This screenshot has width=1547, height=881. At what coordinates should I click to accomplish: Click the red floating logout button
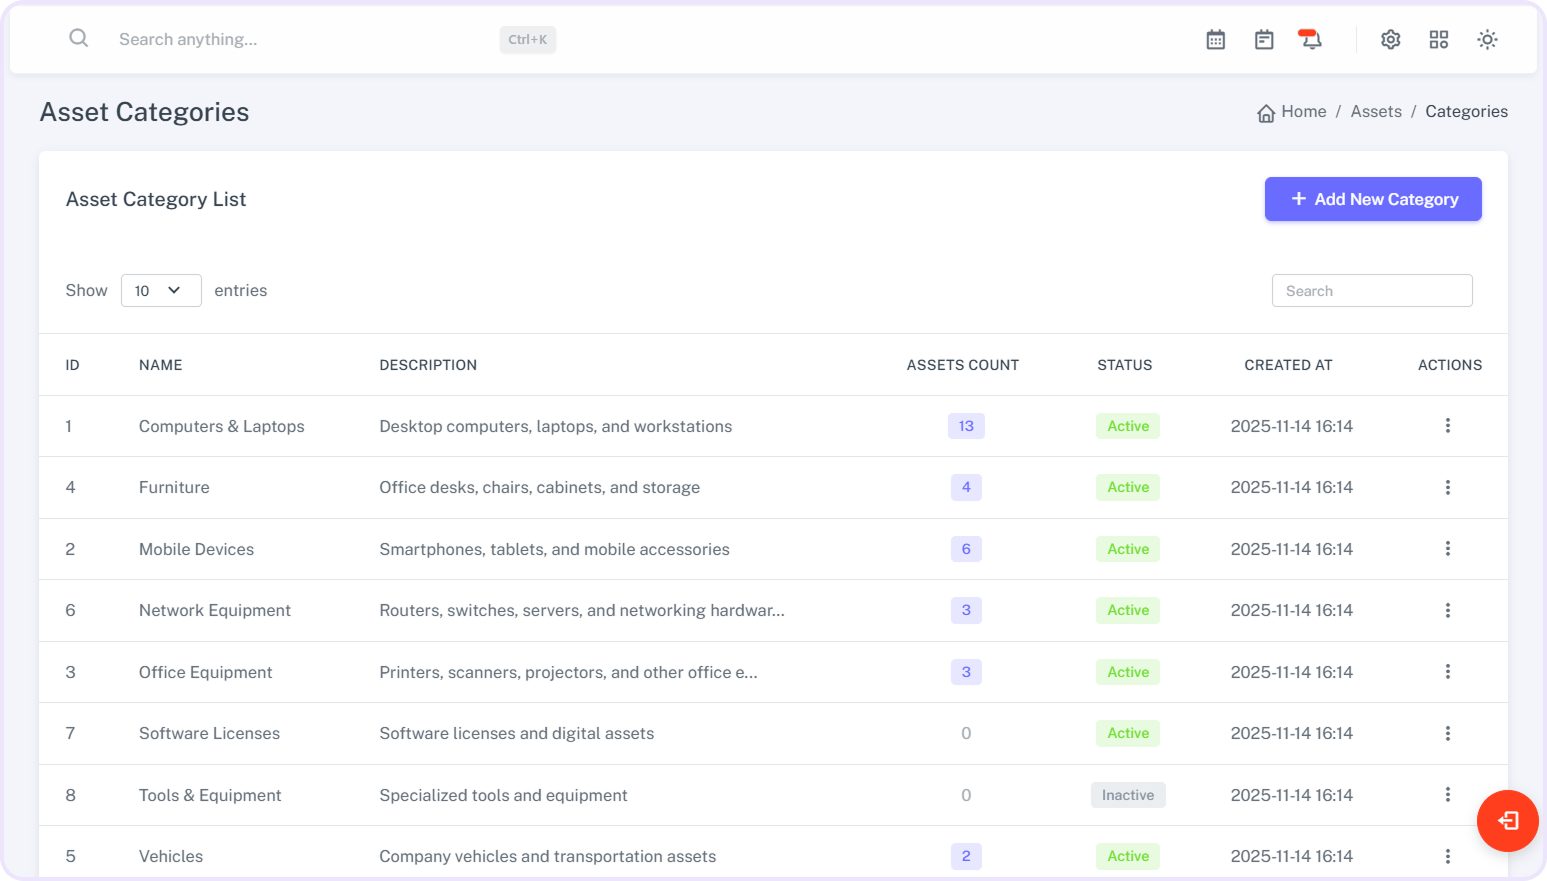(x=1507, y=821)
